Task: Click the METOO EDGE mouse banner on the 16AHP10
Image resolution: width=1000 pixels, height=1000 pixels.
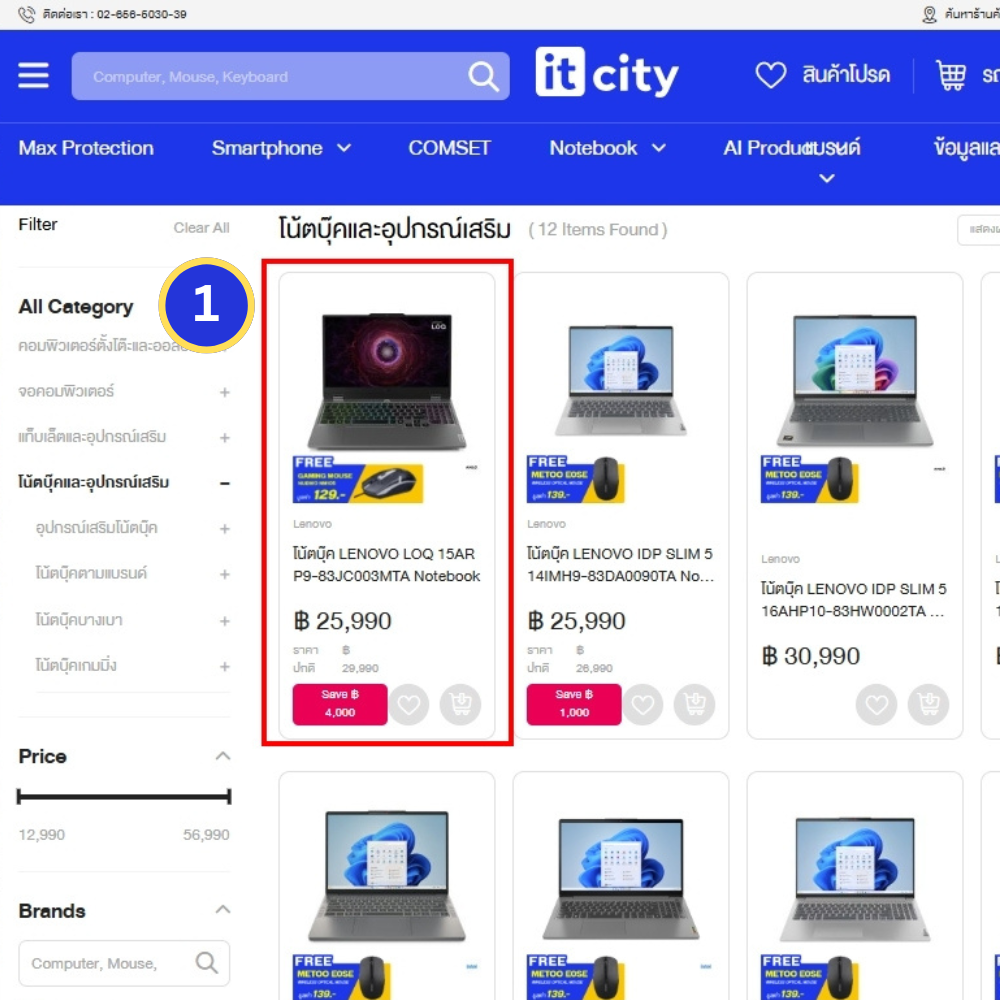Action: pyautogui.click(x=810, y=480)
